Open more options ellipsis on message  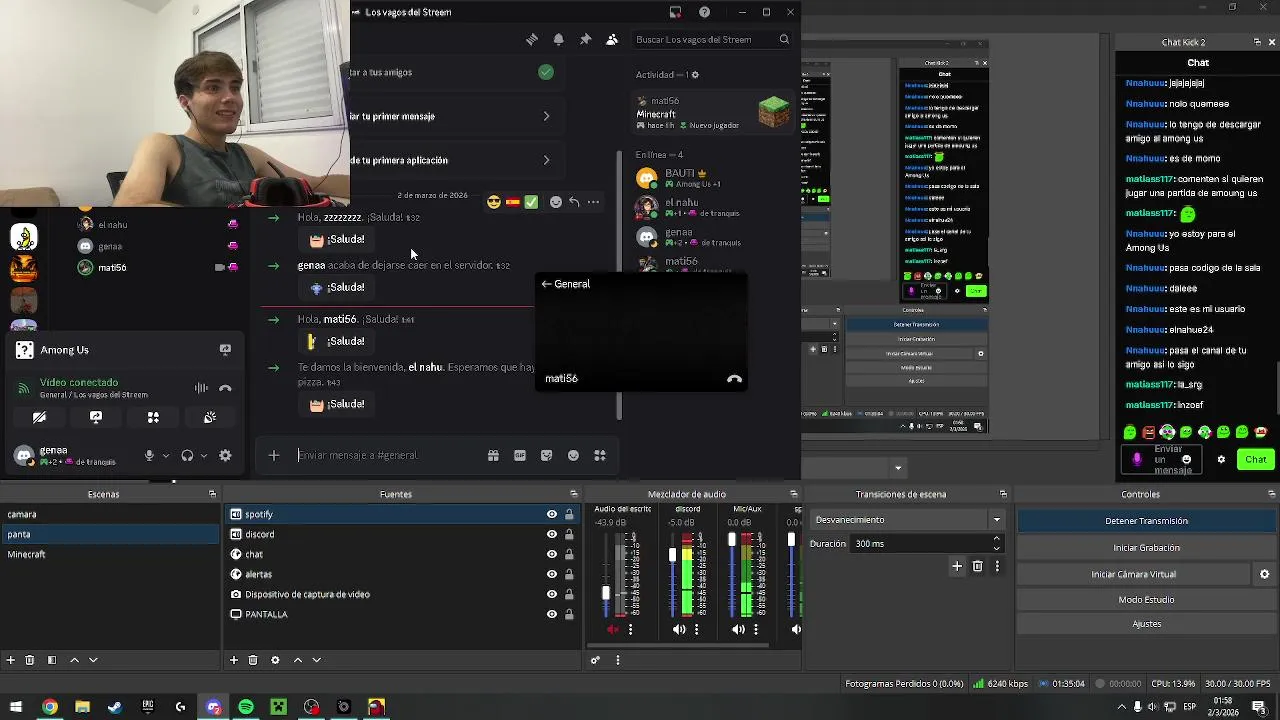[593, 202]
